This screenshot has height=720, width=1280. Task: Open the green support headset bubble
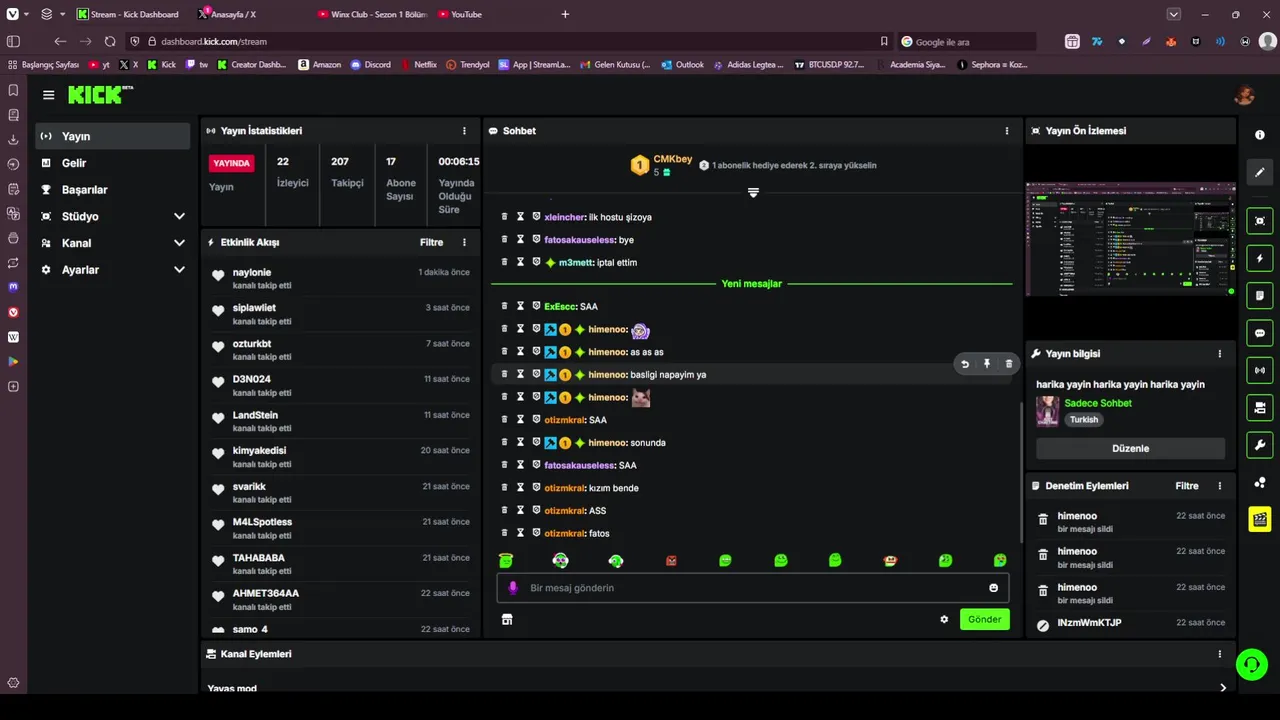click(1251, 664)
